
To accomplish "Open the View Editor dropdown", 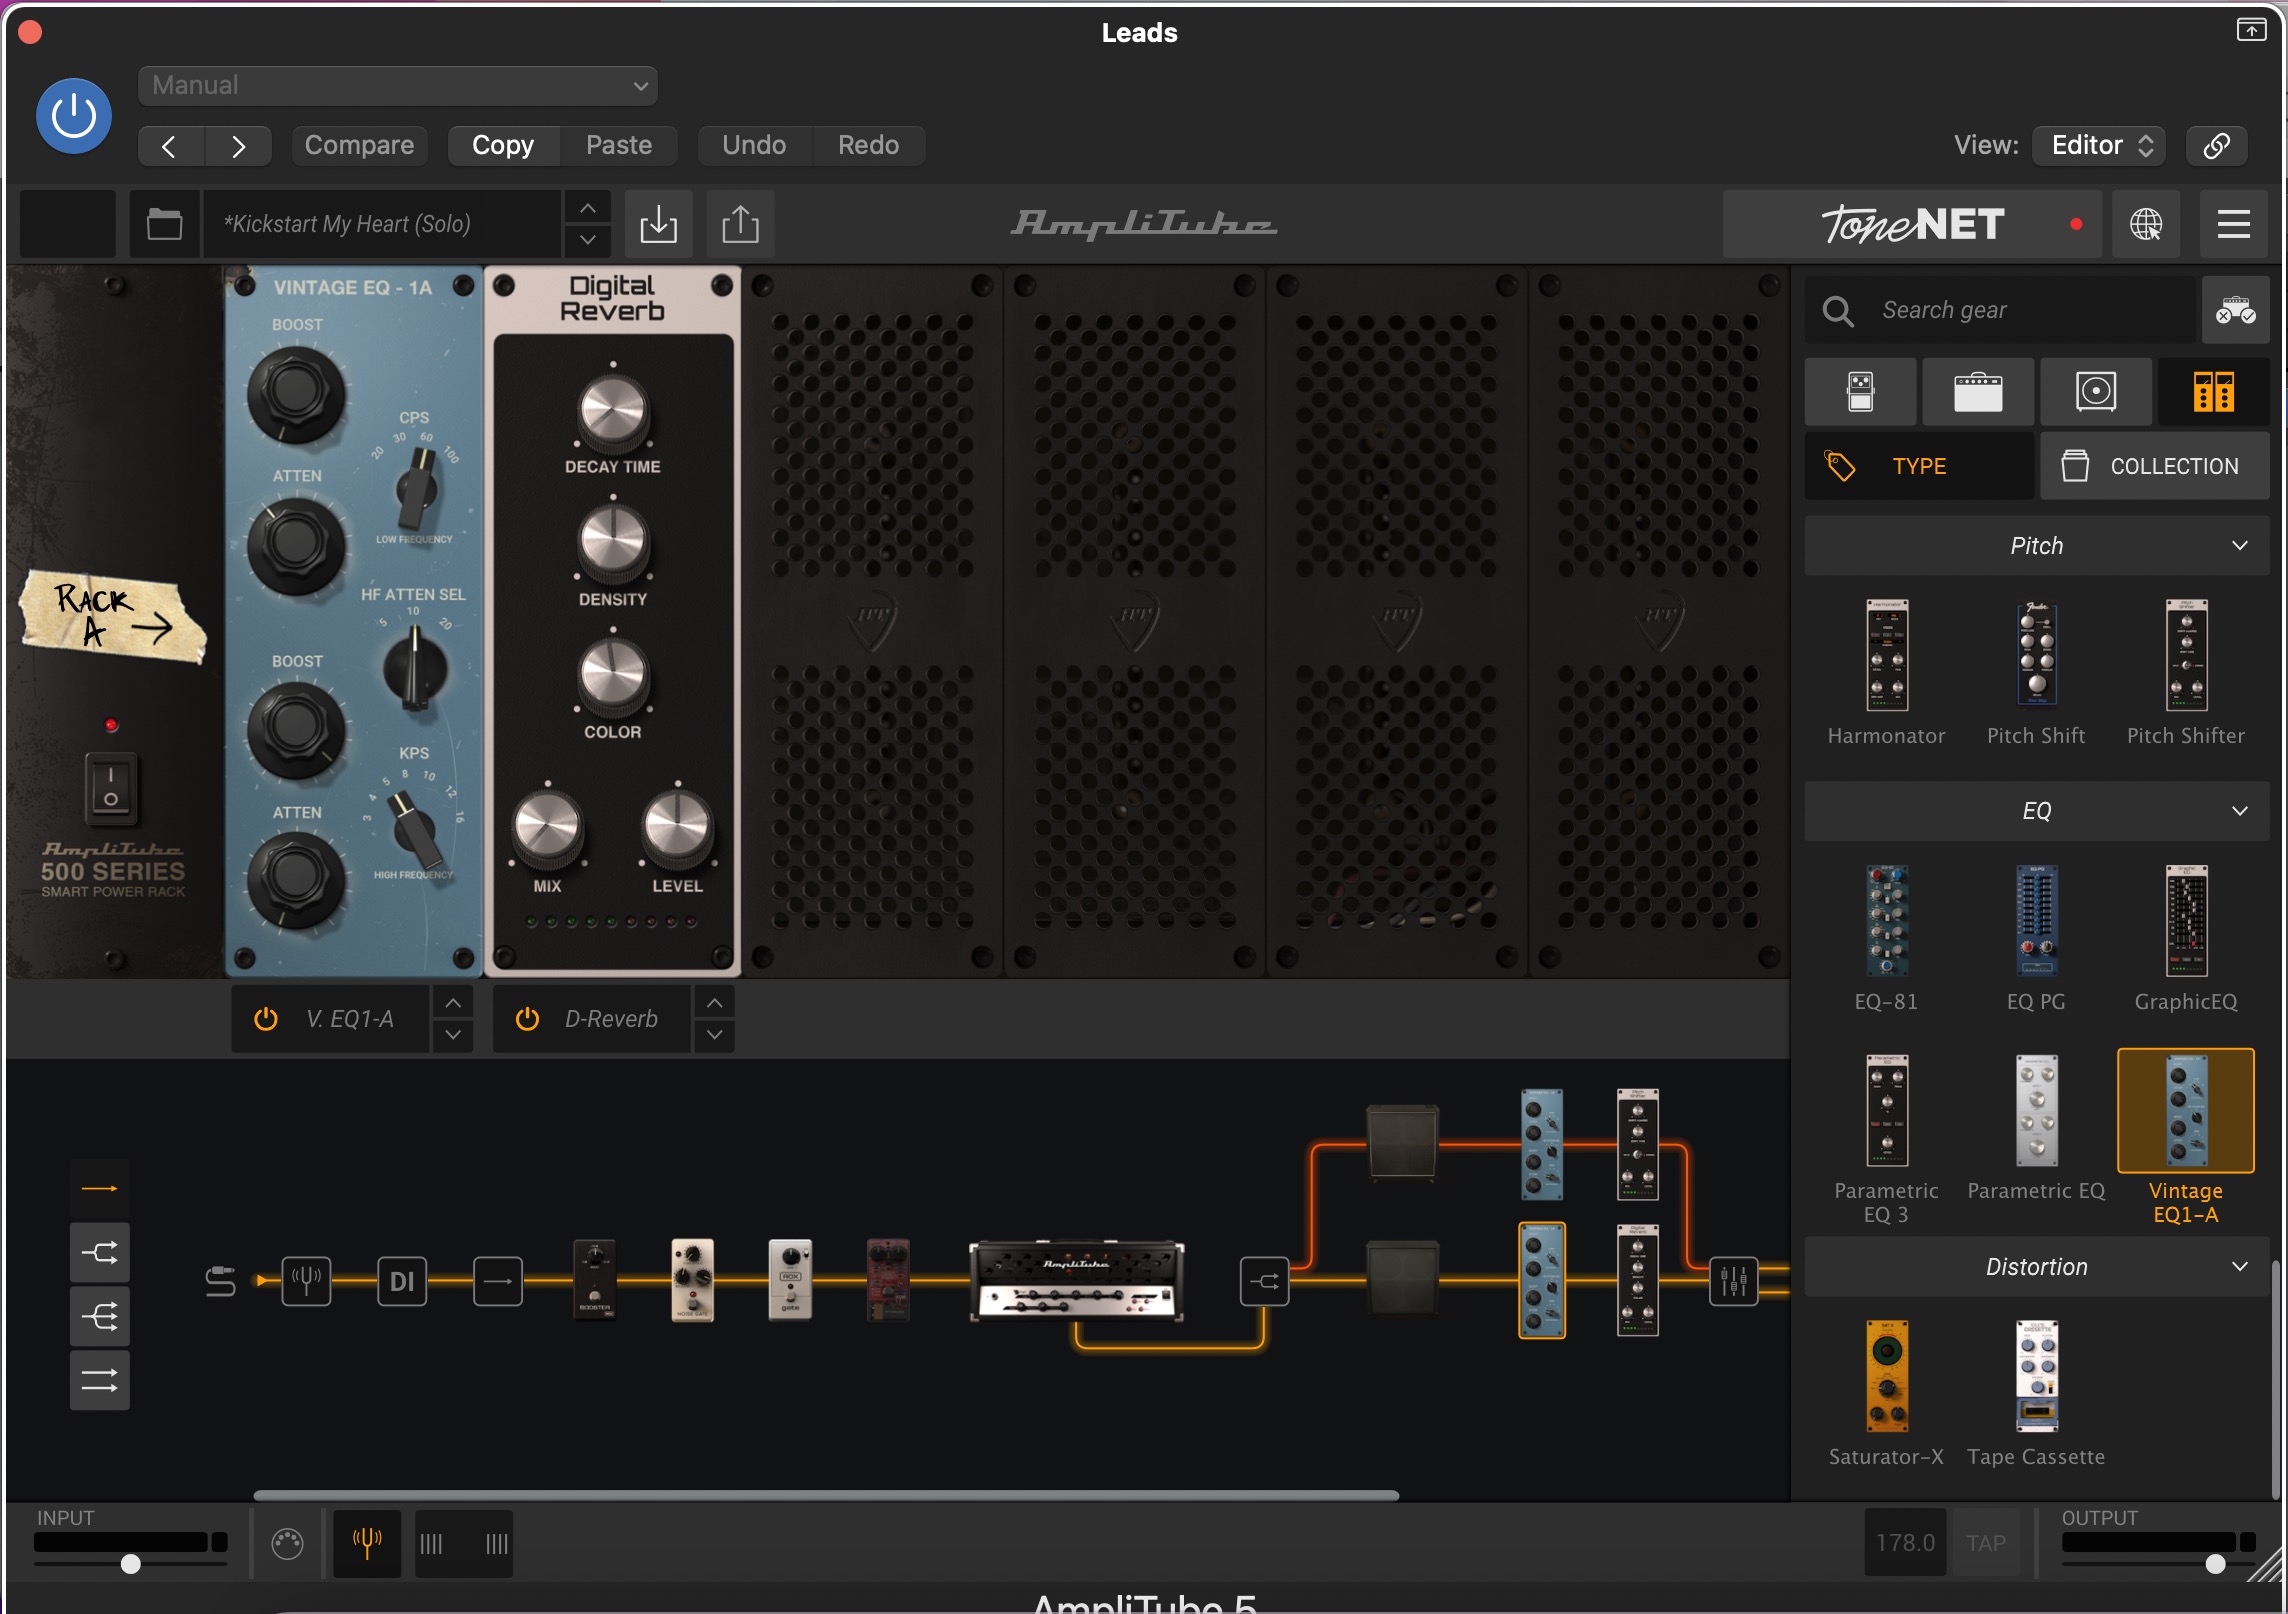I will click(2099, 146).
